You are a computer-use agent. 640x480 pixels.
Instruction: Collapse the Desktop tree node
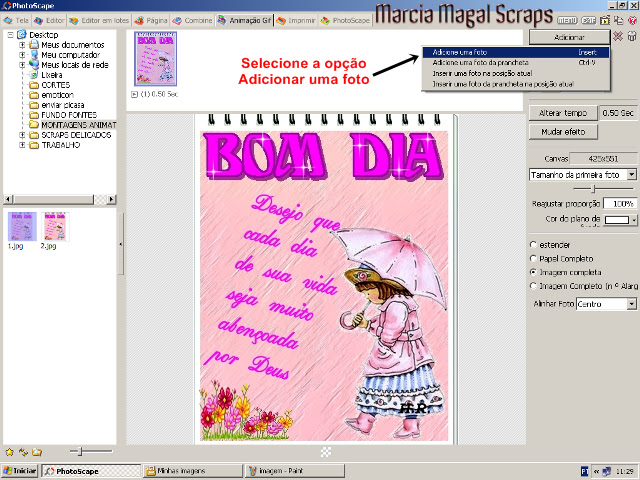(x=11, y=35)
